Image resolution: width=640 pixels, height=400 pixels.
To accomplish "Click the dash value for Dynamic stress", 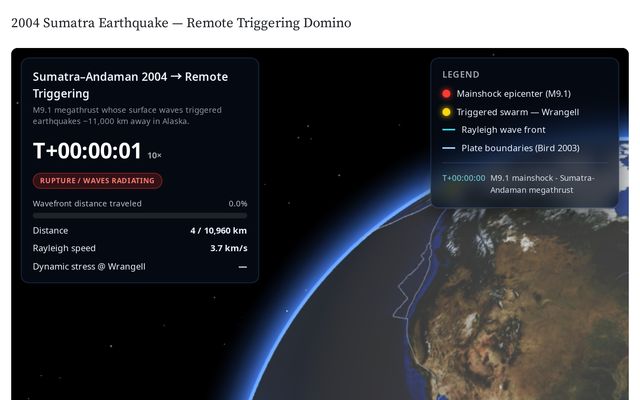I will coord(242,267).
